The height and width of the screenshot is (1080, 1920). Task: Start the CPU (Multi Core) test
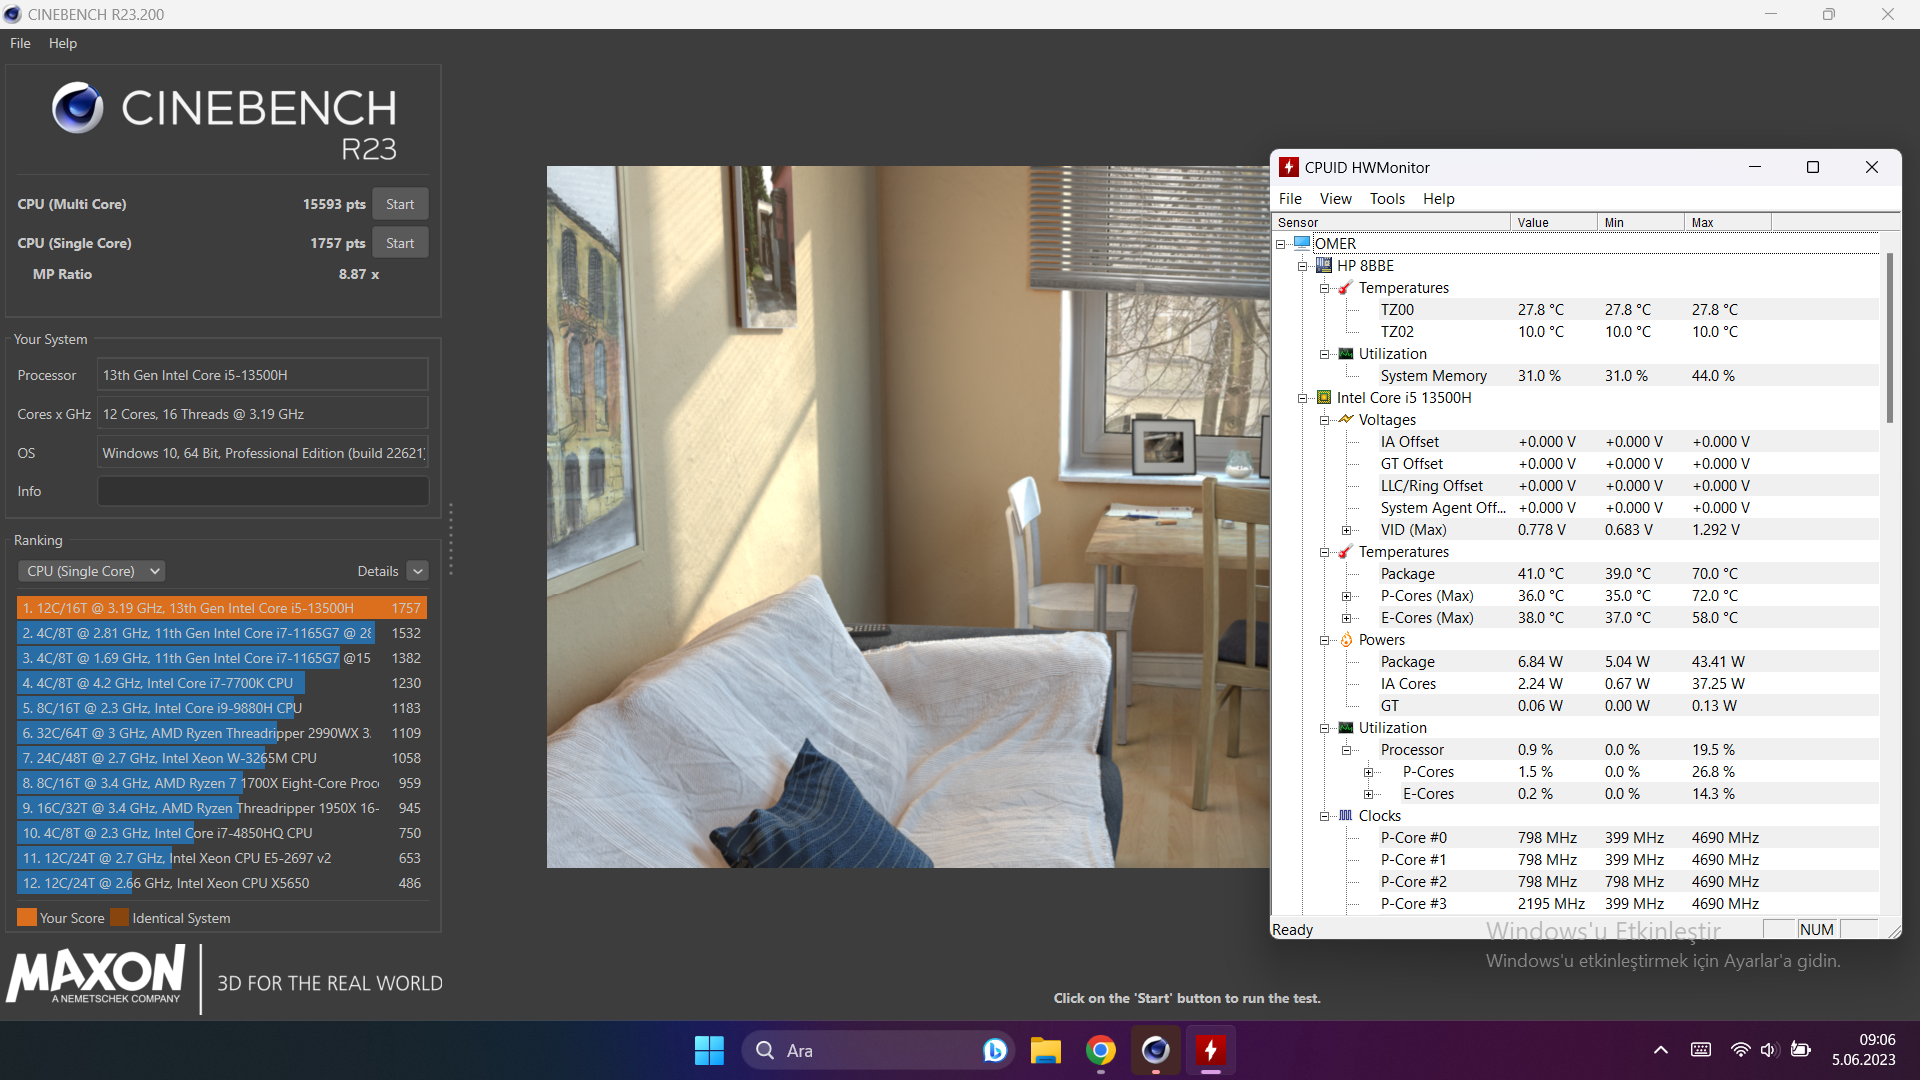click(400, 204)
